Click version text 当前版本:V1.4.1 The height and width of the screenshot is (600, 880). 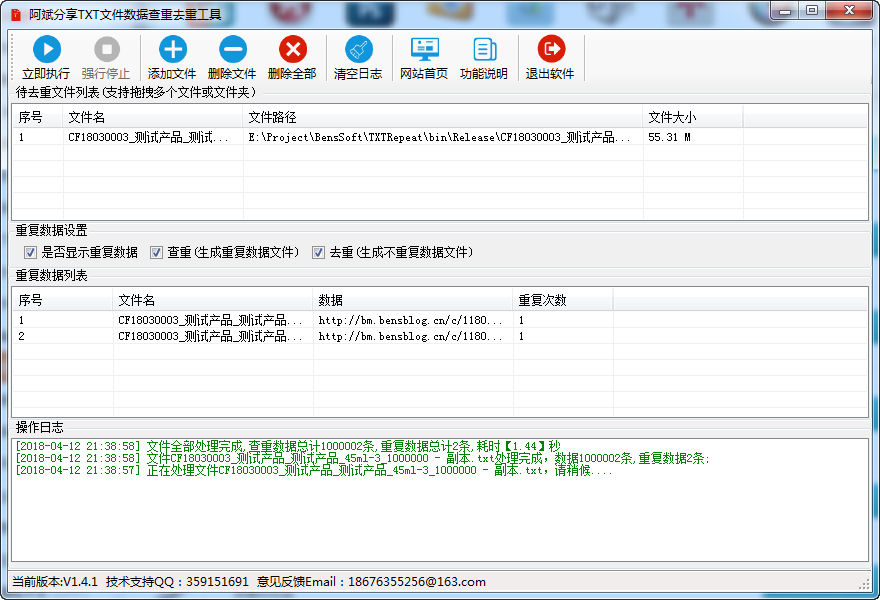[55, 581]
